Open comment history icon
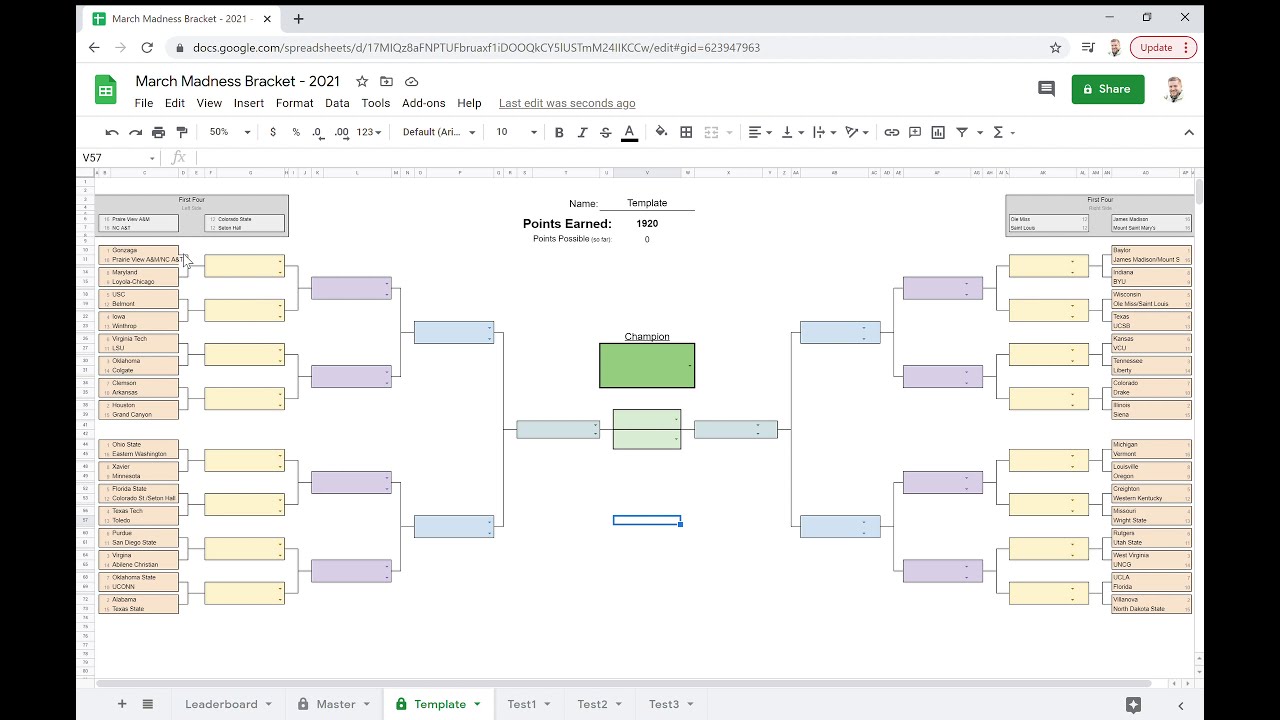Image resolution: width=1280 pixels, height=720 pixels. [x=1047, y=89]
